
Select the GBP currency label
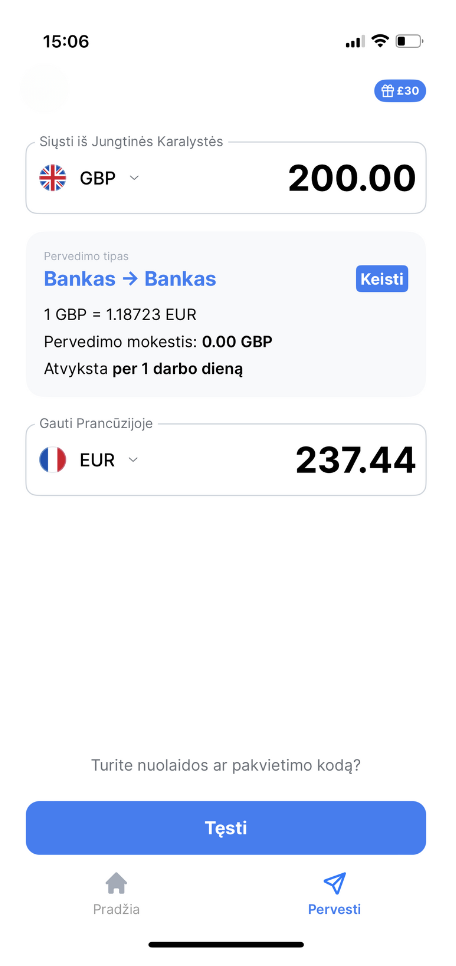97,178
